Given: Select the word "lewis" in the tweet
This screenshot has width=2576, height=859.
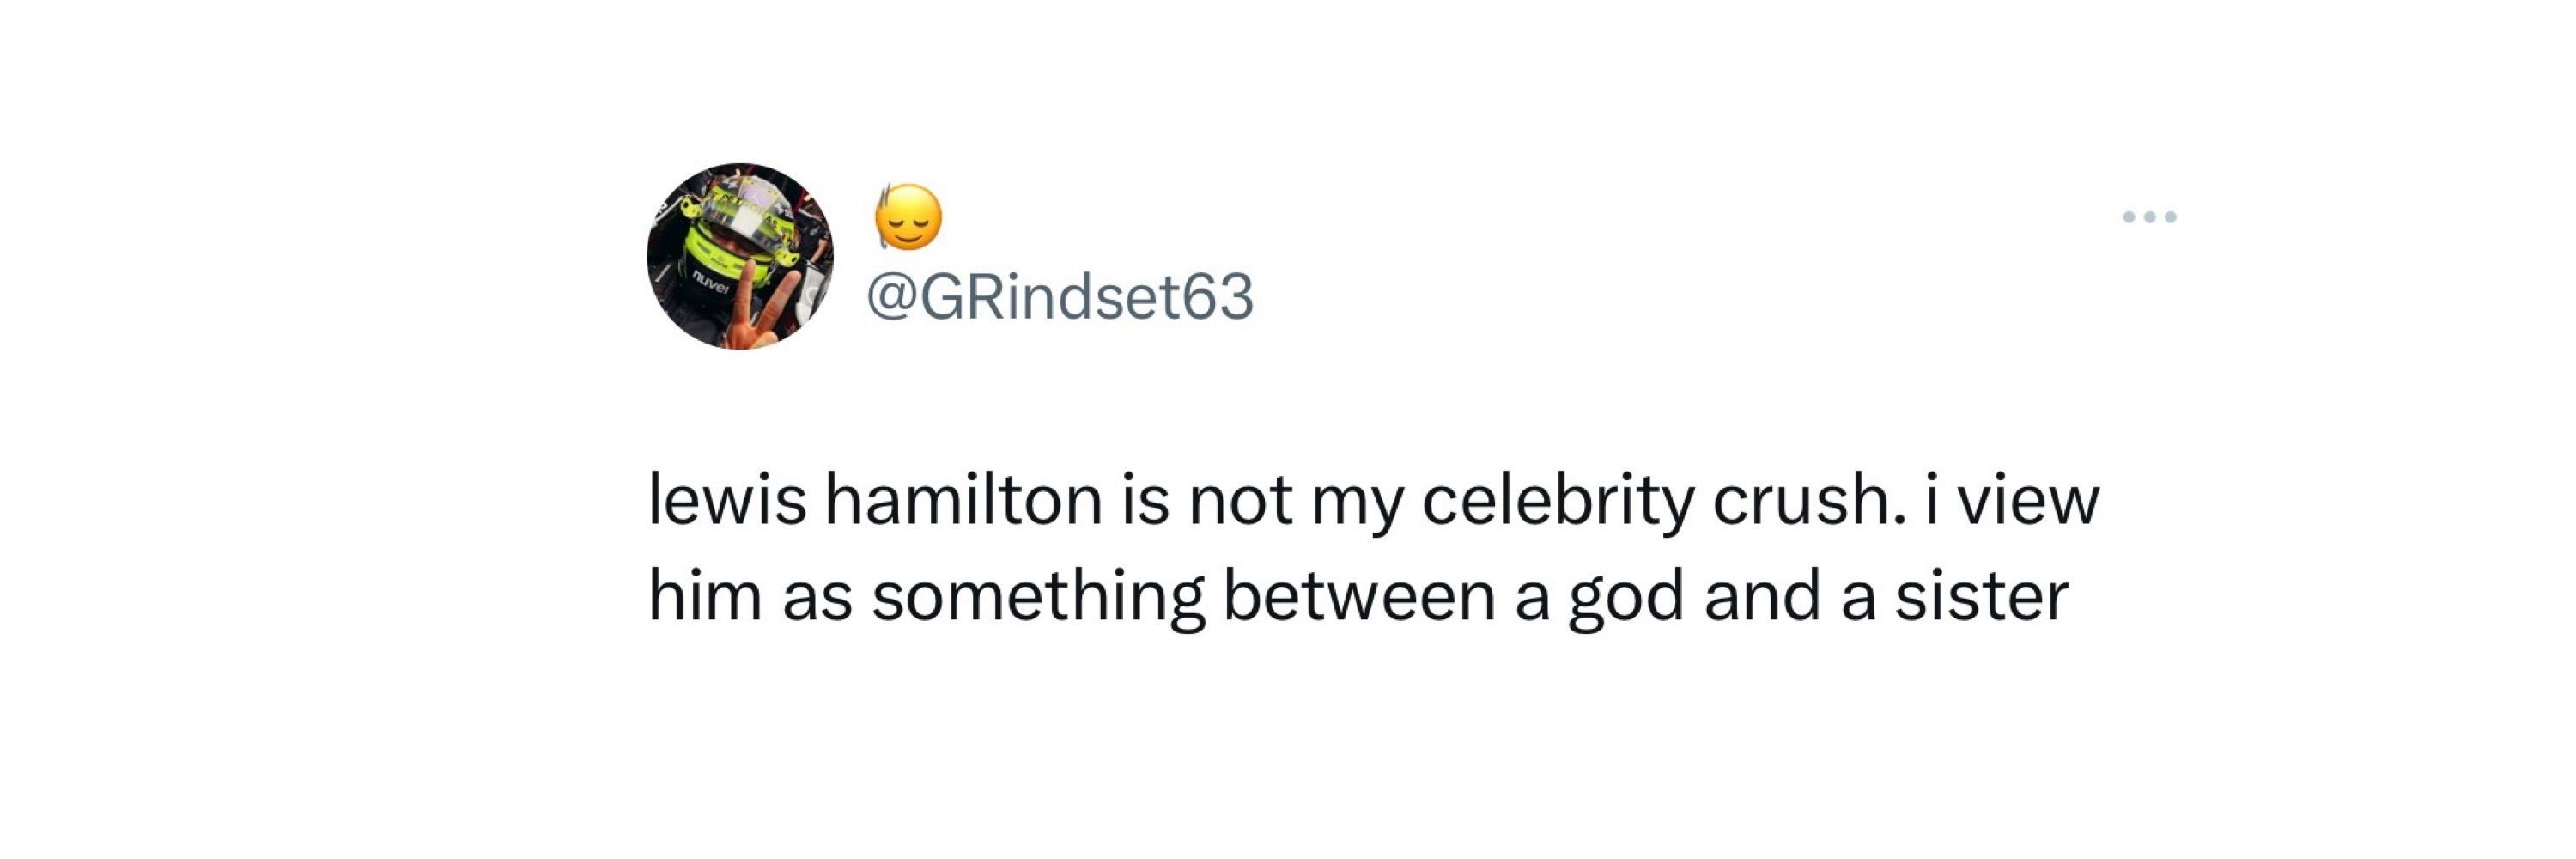Looking at the screenshot, I should click(x=727, y=499).
